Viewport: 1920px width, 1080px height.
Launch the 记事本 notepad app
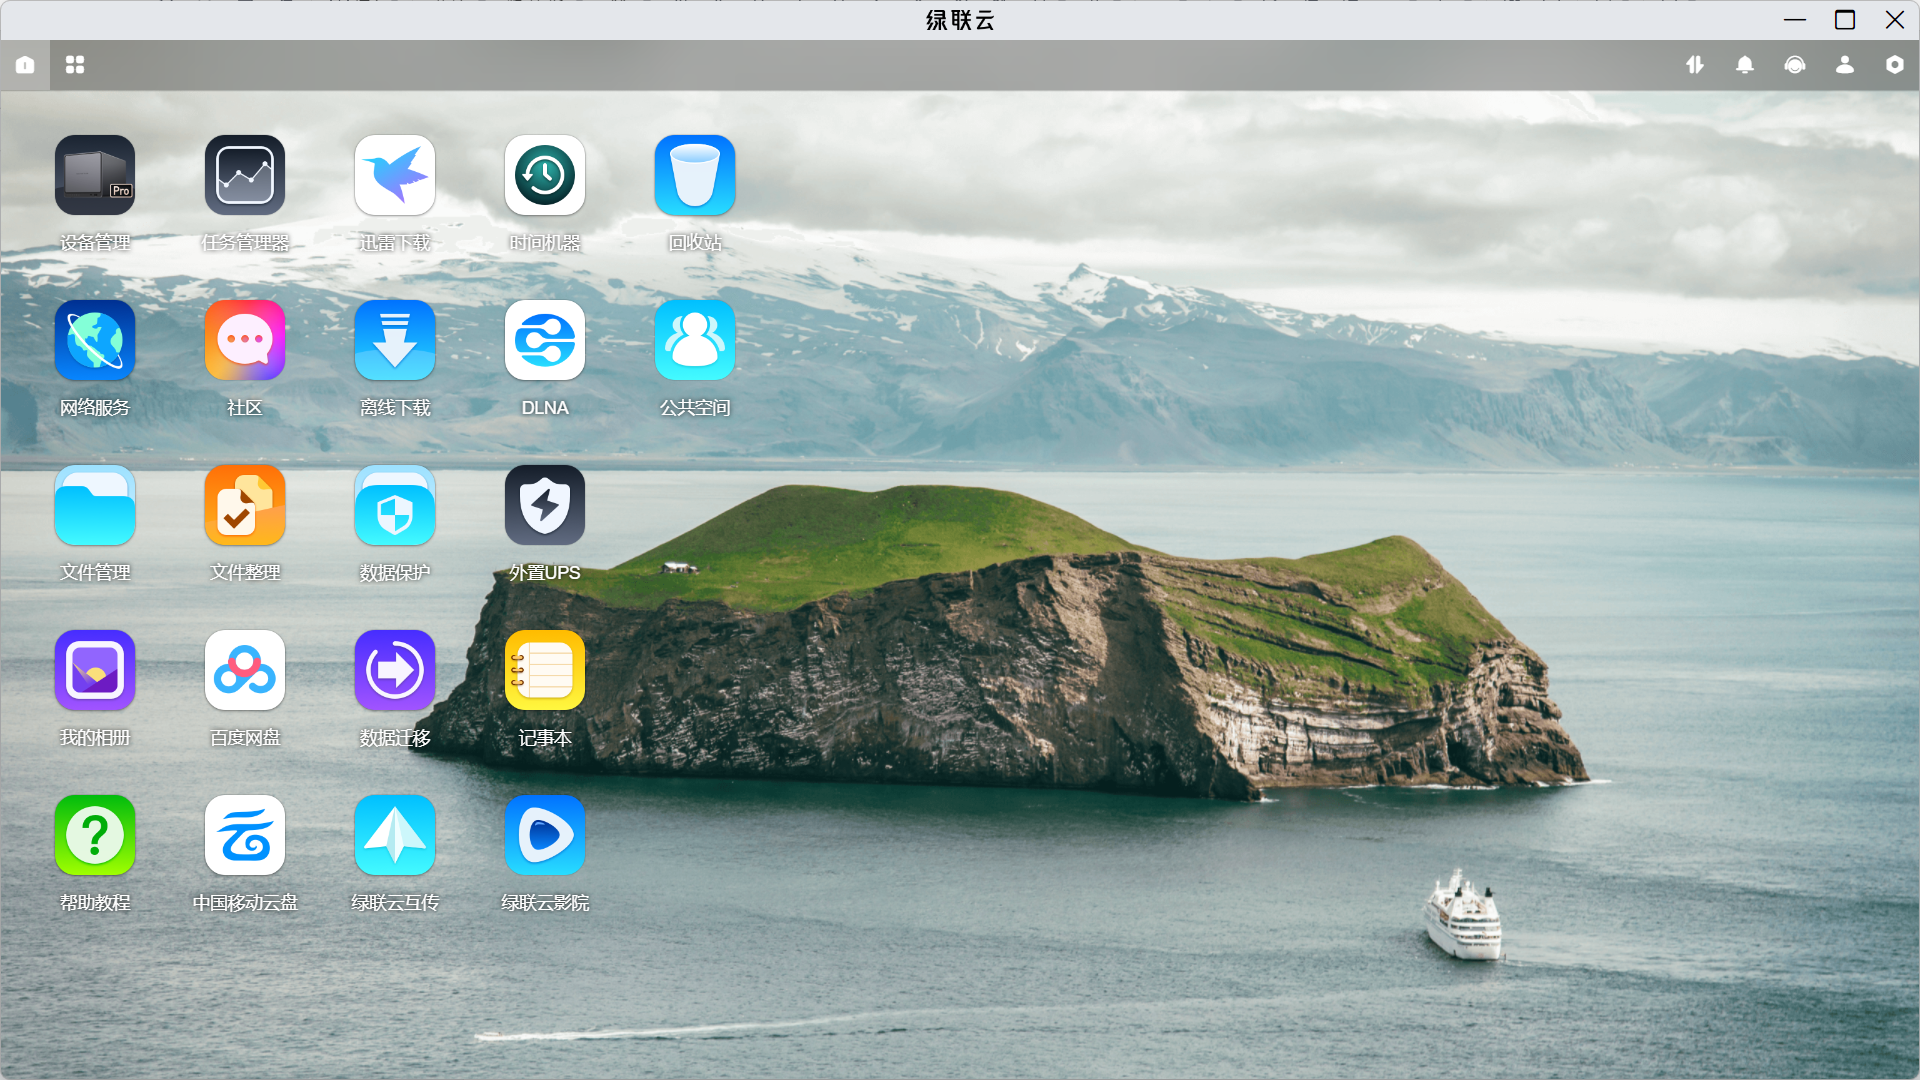click(x=545, y=671)
